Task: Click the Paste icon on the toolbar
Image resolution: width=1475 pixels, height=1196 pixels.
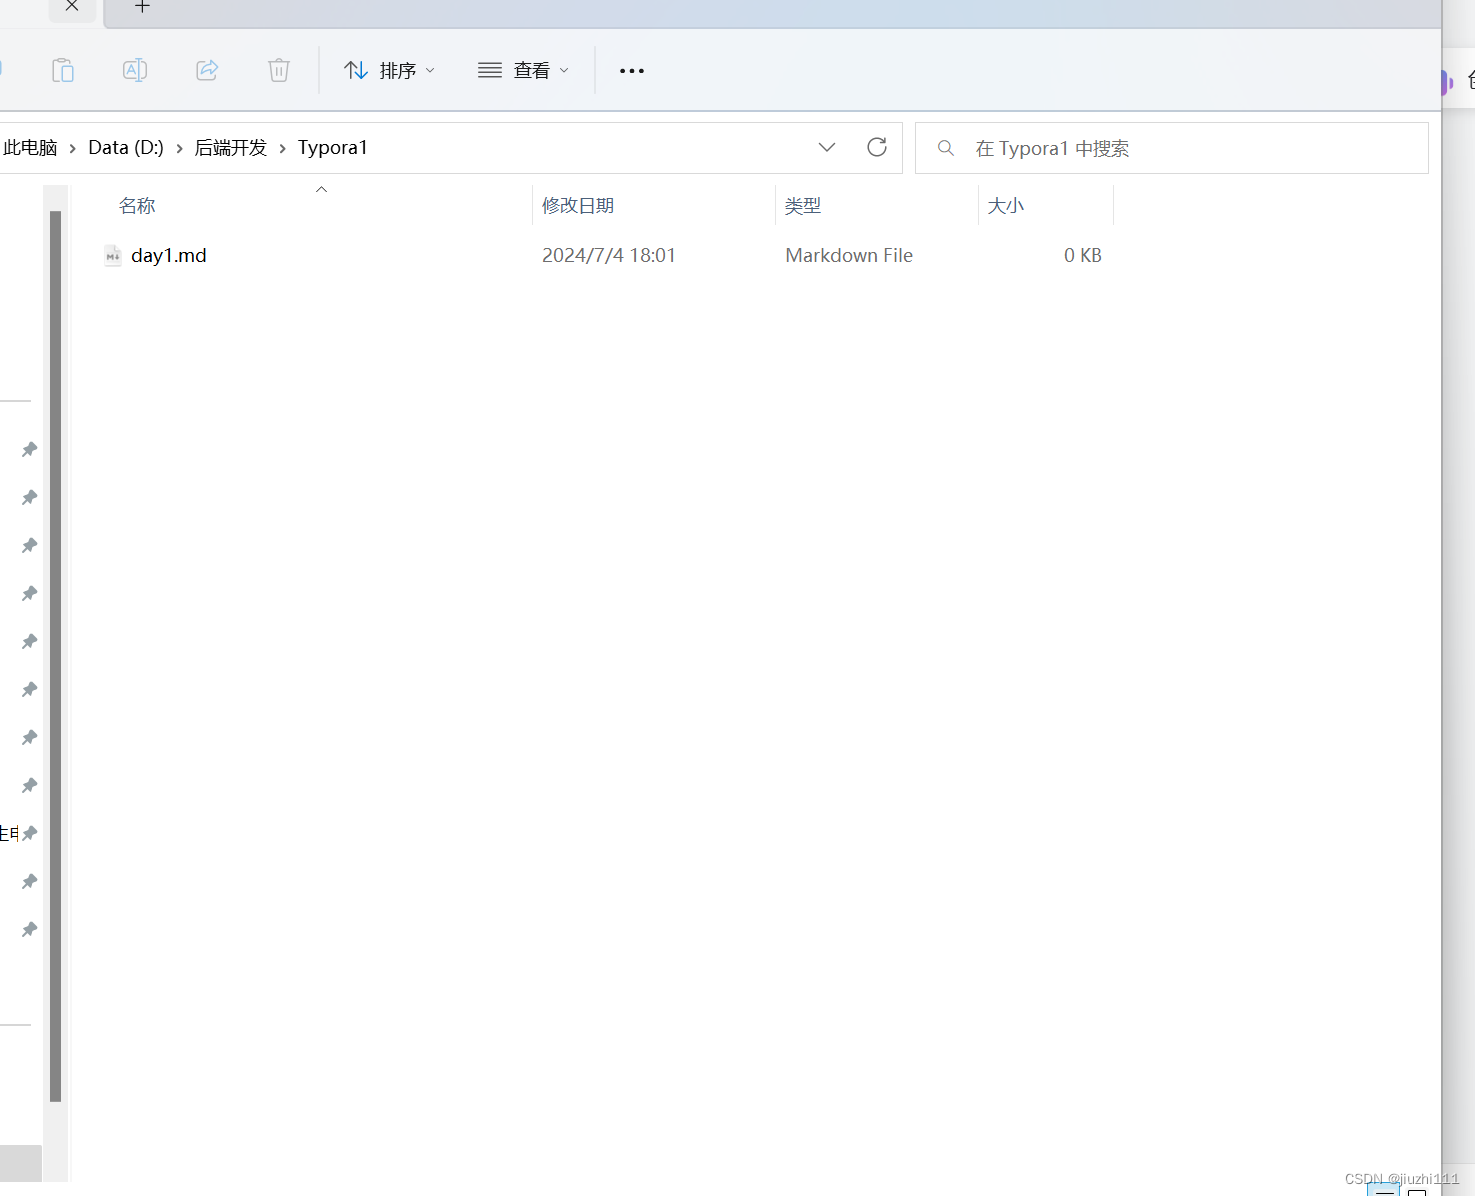Action: [63, 70]
